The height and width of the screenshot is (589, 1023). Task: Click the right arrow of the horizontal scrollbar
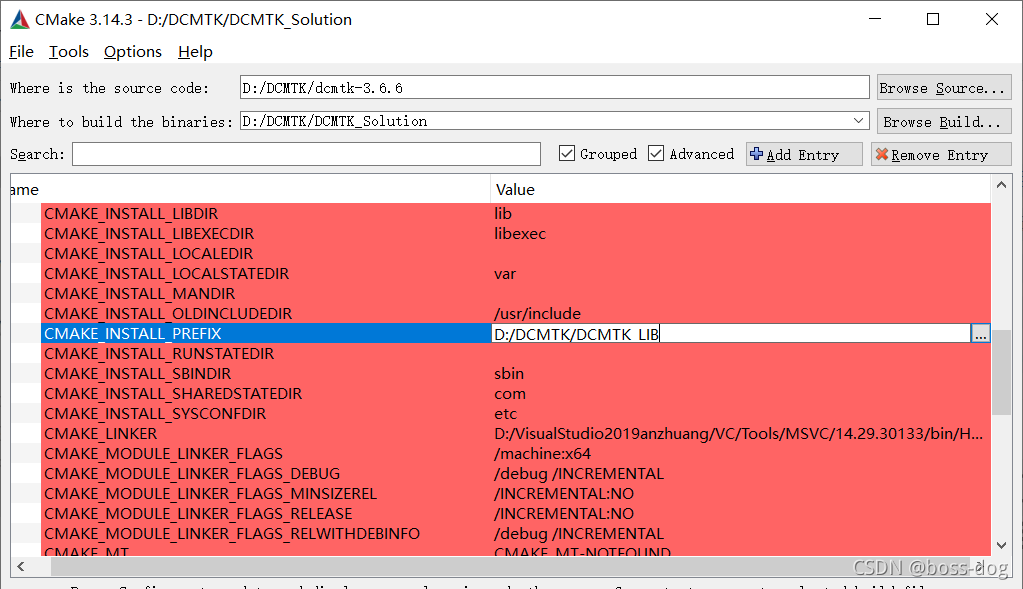pyautogui.click(x=1001, y=566)
